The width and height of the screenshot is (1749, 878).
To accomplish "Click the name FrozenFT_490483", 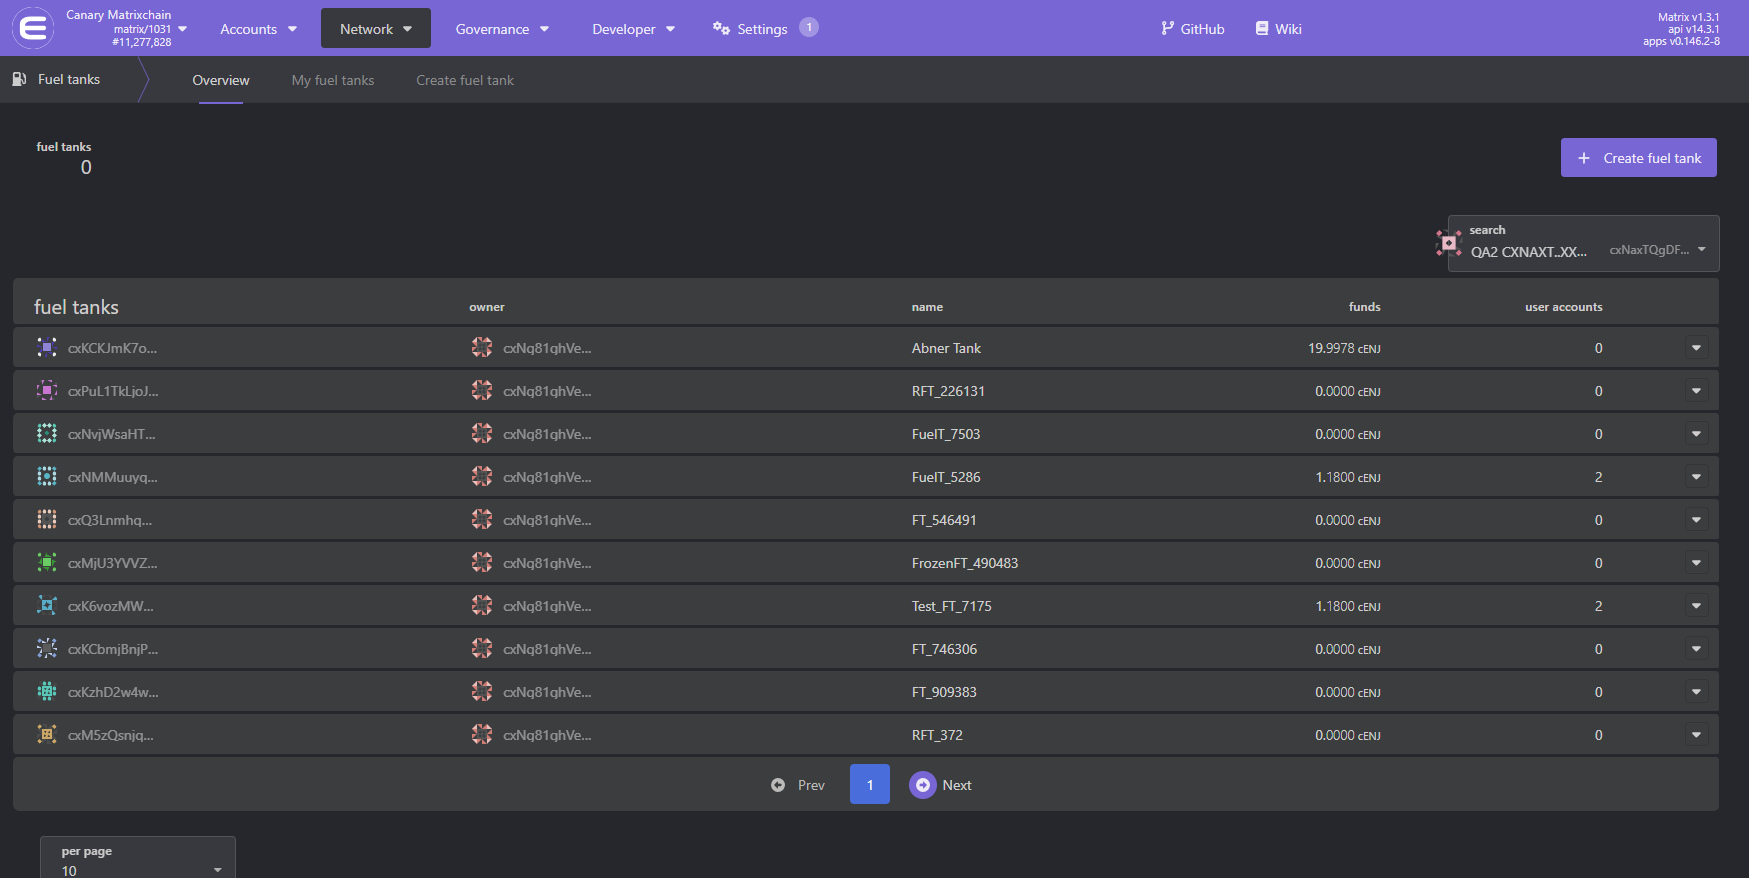I will pos(965,563).
